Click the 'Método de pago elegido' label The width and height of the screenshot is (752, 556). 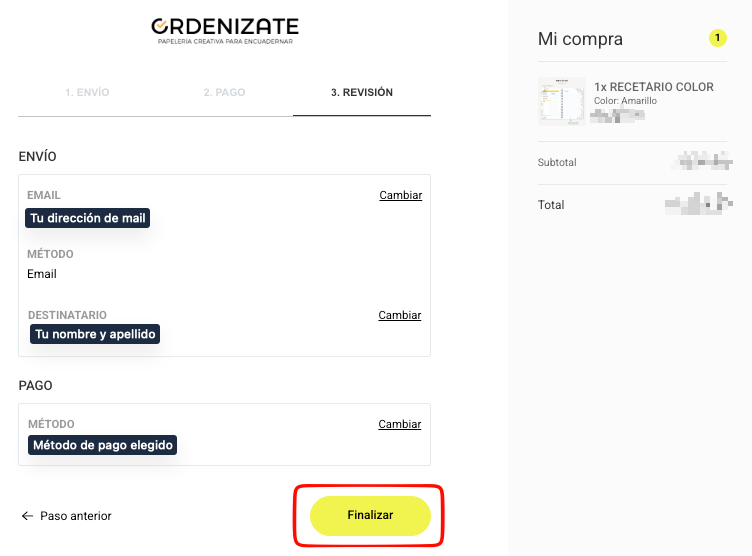(103, 444)
